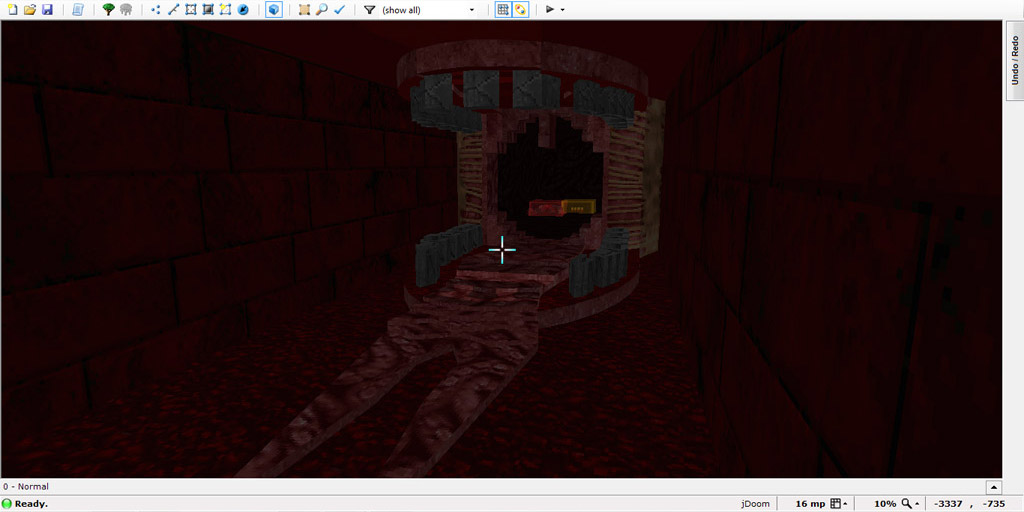Select the Brightness mode icon
The width and height of the screenshot is (1024, 512).
click(208, 10)
